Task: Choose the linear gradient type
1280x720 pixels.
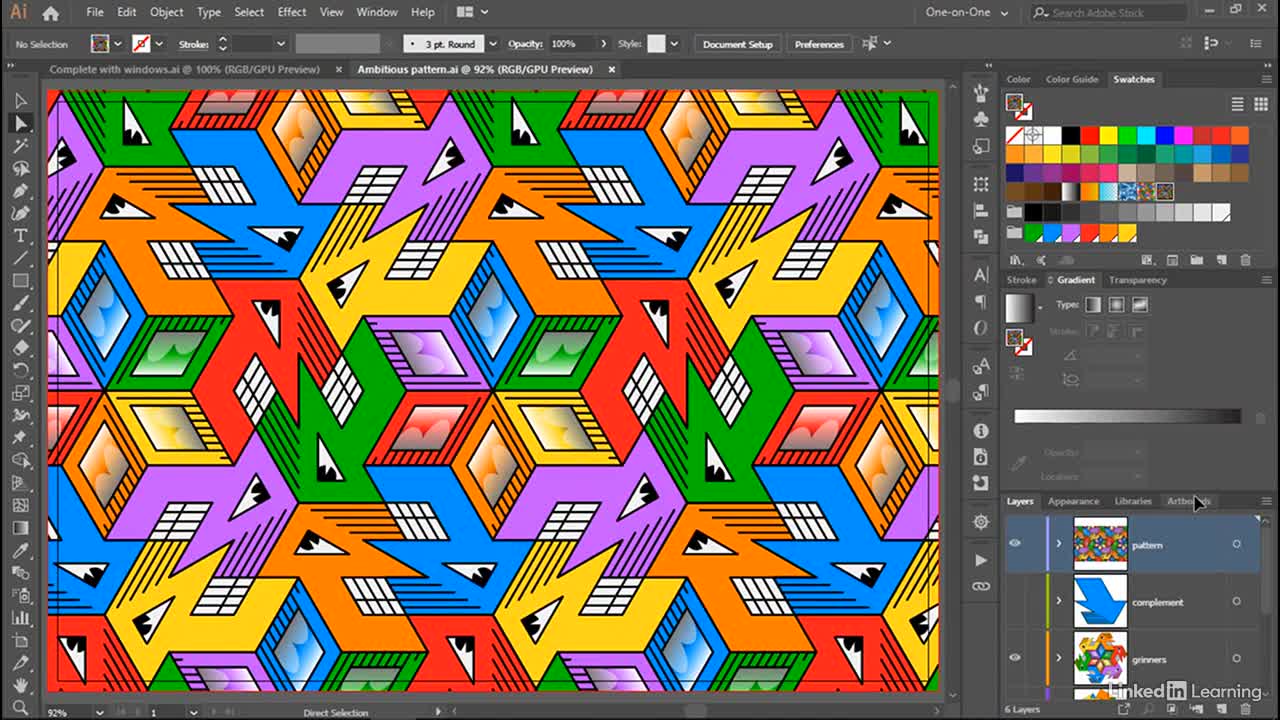Action: [1093, 305]
